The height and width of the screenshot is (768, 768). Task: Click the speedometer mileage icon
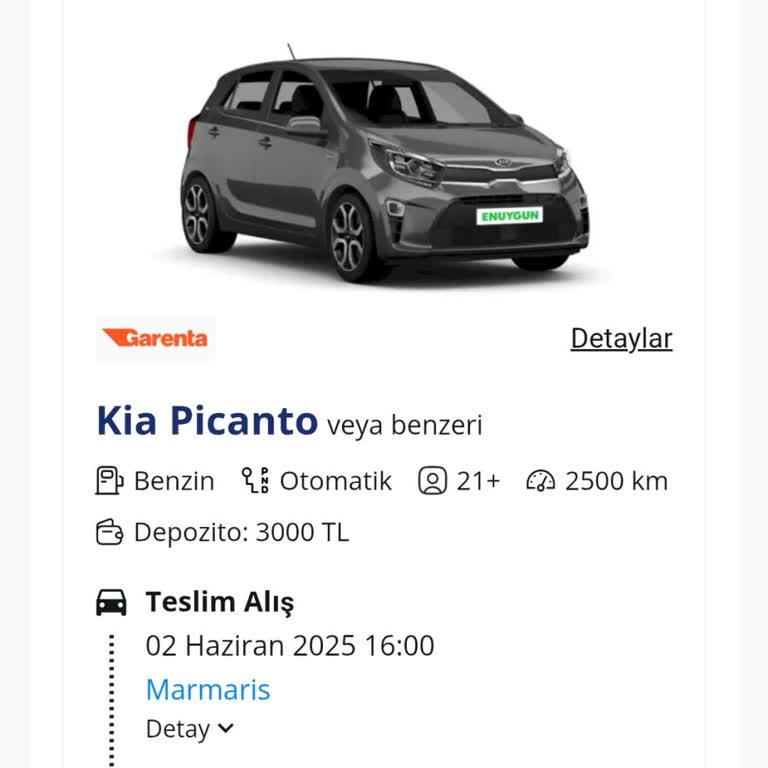point(540,481)
